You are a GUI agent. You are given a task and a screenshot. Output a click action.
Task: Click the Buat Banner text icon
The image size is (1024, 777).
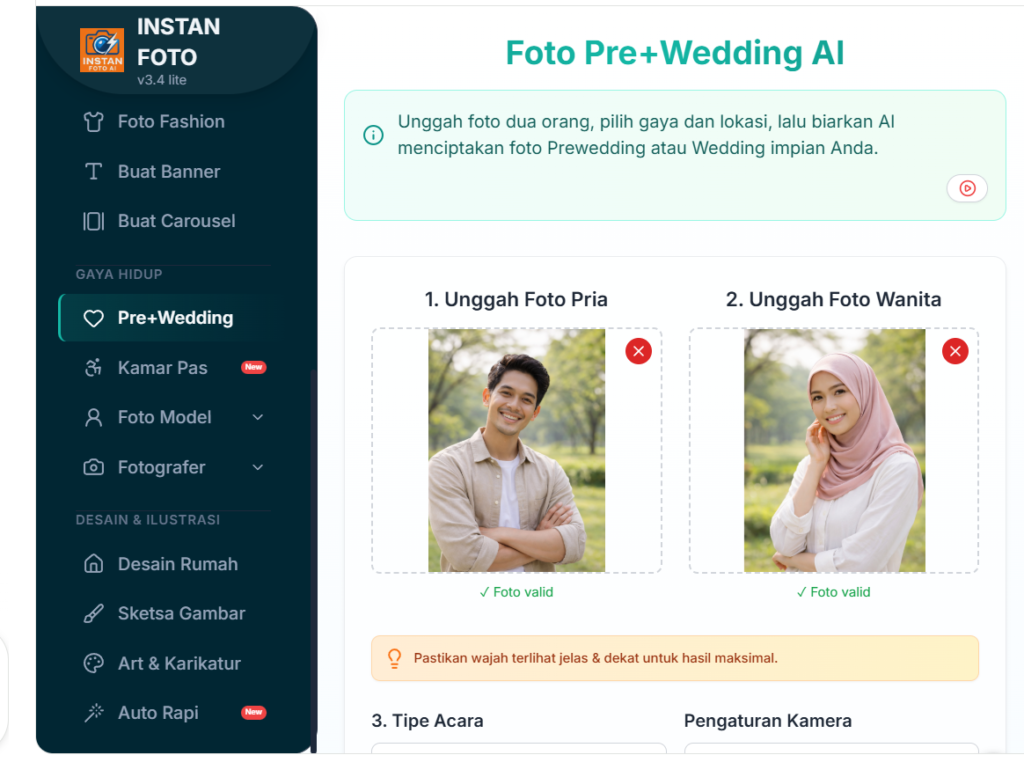point(94,172)
